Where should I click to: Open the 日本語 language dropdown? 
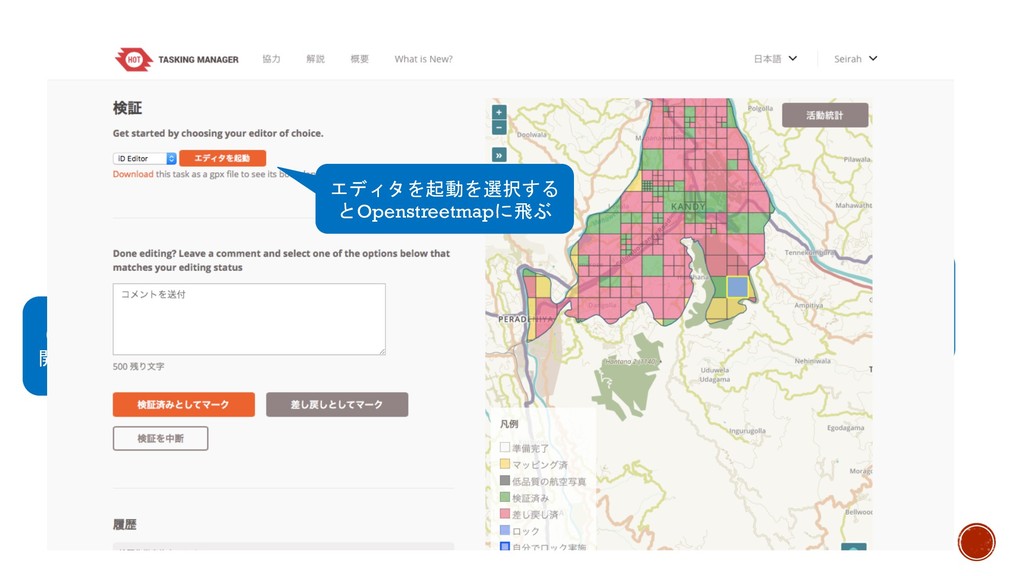pyautogui.click(x=775, y=59)
